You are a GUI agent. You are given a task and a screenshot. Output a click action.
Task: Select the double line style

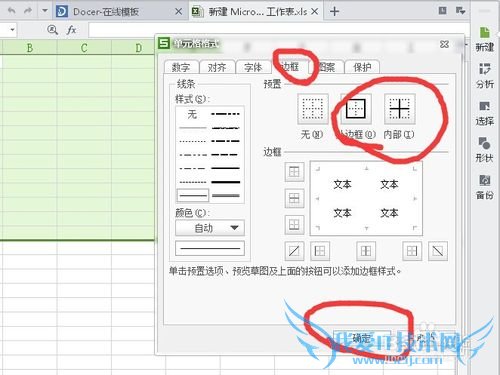coord(226,196)
